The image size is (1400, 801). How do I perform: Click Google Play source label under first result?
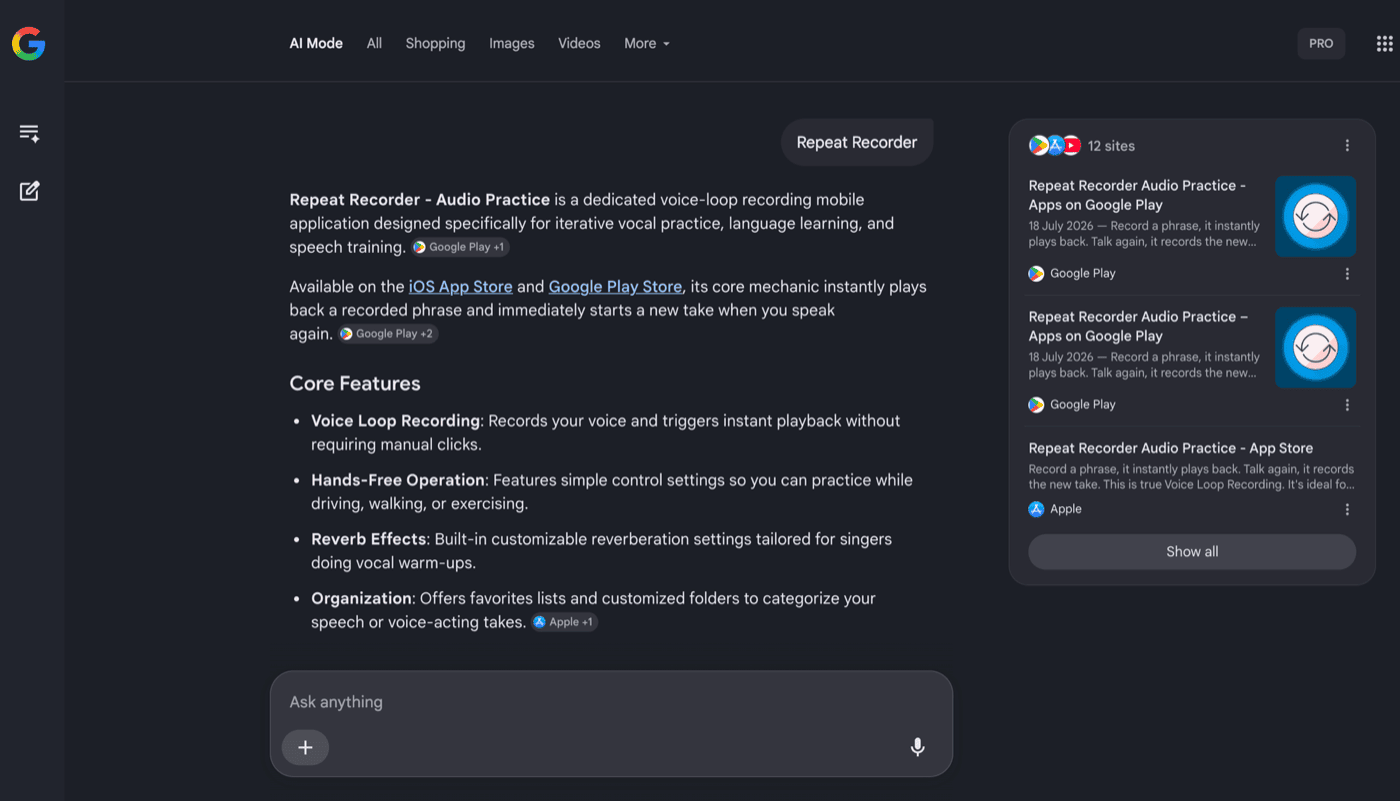[x=1082, y=274]
